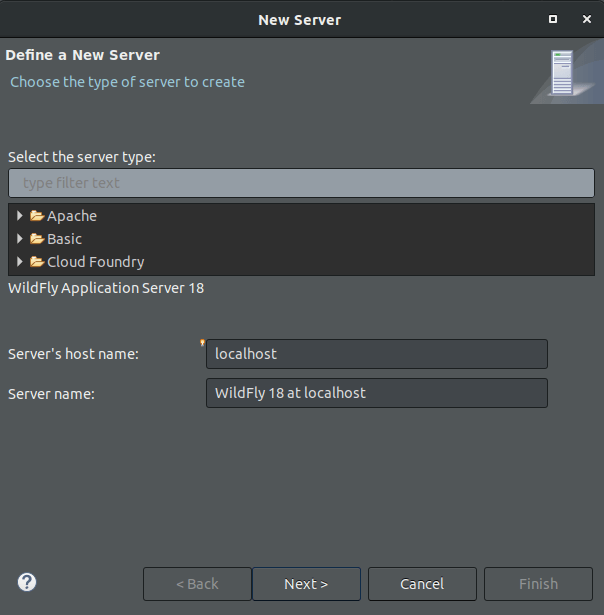
Task: Close the New Server window
Action: 587,19
